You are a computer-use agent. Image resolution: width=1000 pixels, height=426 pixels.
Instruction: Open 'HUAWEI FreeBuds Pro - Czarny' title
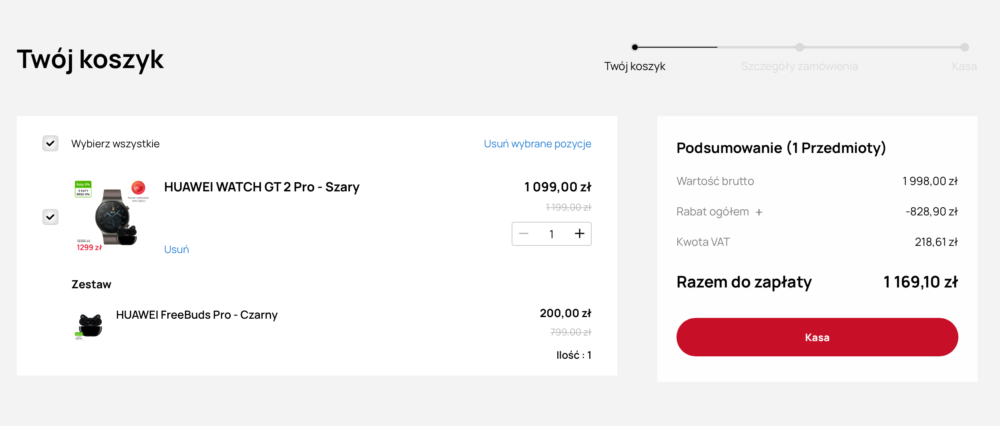click(197, 315)
